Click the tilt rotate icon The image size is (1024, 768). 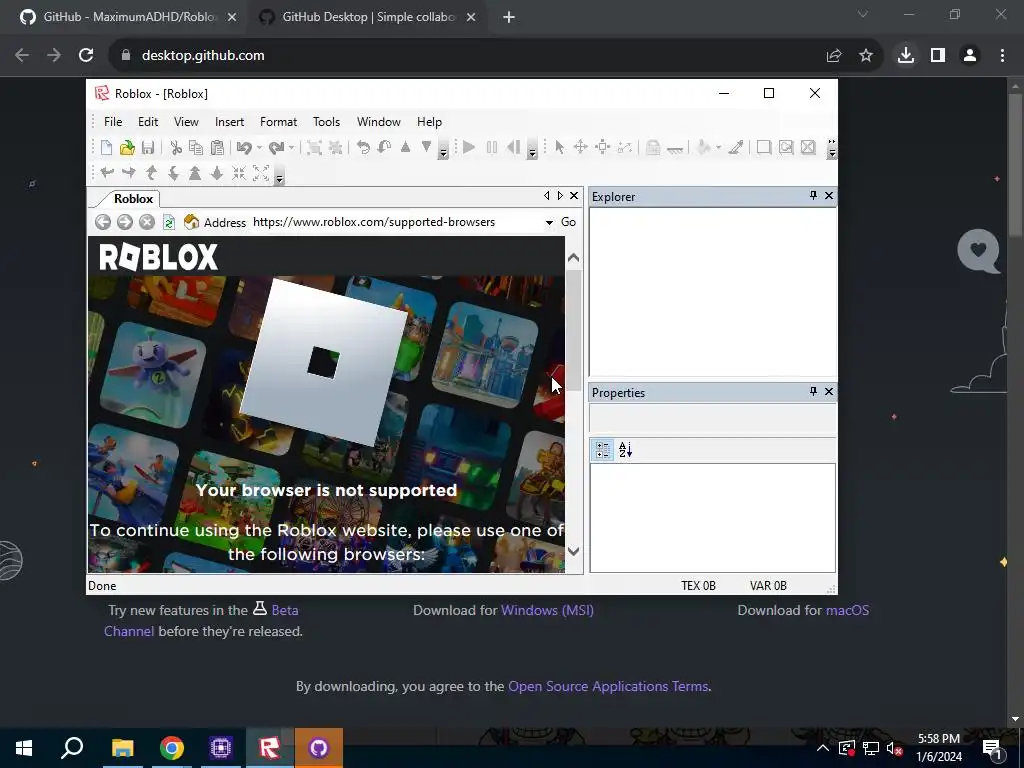point(384,148)
